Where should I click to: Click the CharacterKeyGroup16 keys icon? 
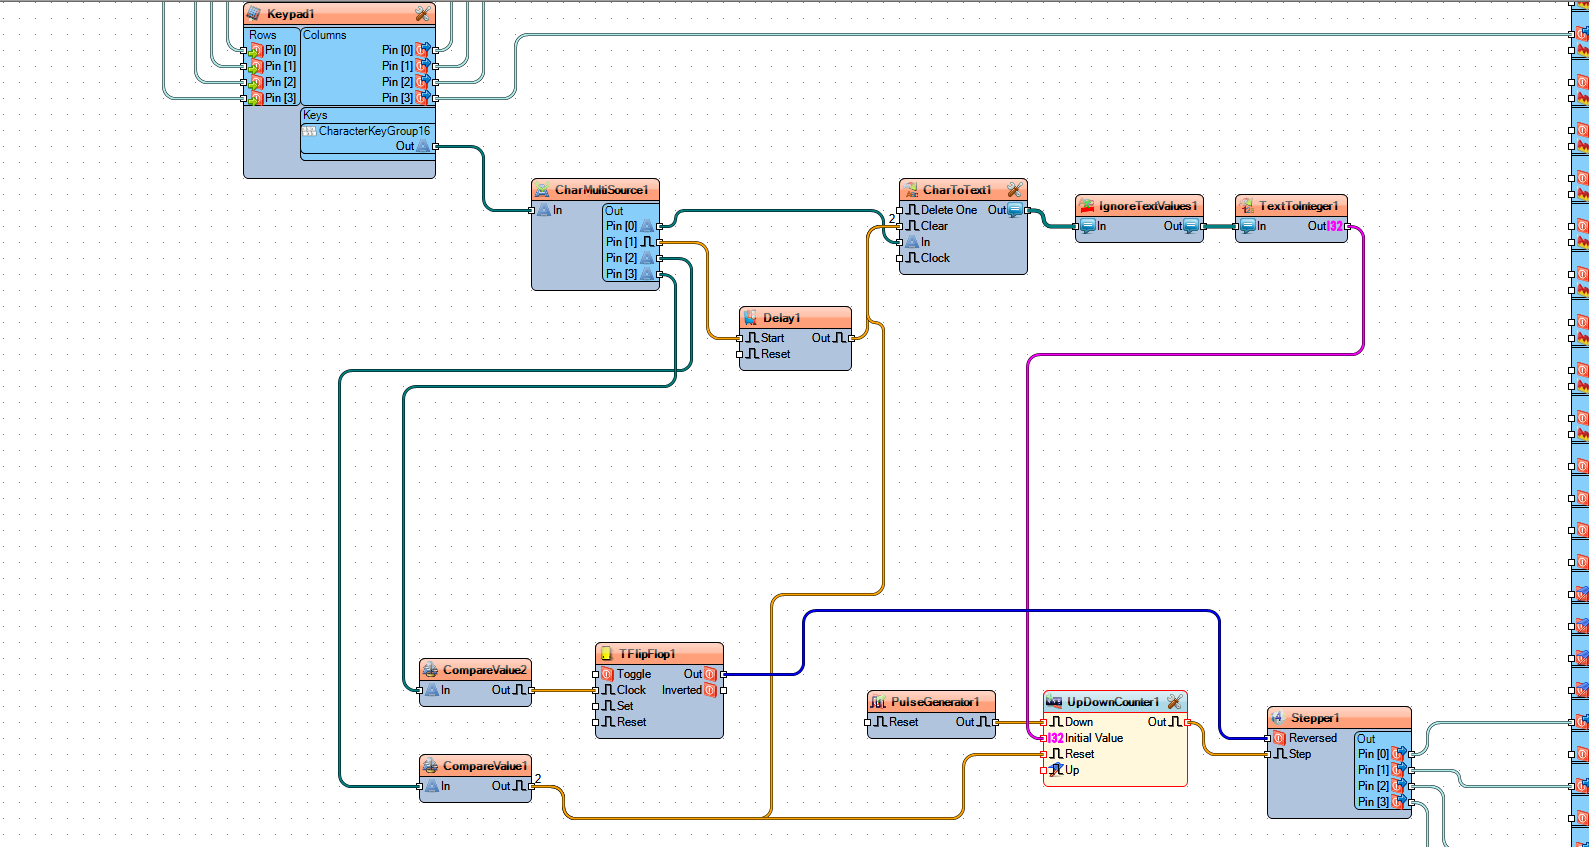point(310,131)
